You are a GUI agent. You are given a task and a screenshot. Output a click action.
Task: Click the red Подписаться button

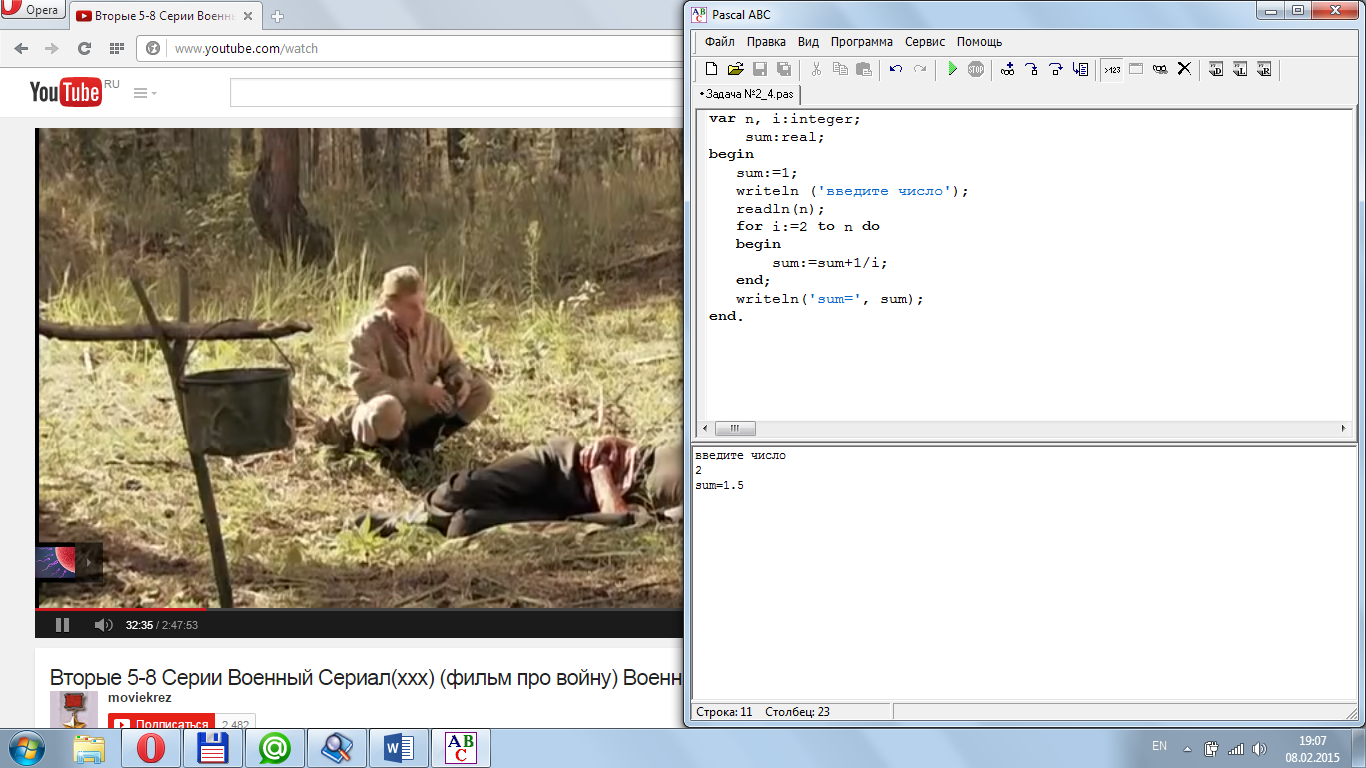[x=161, y=724]
